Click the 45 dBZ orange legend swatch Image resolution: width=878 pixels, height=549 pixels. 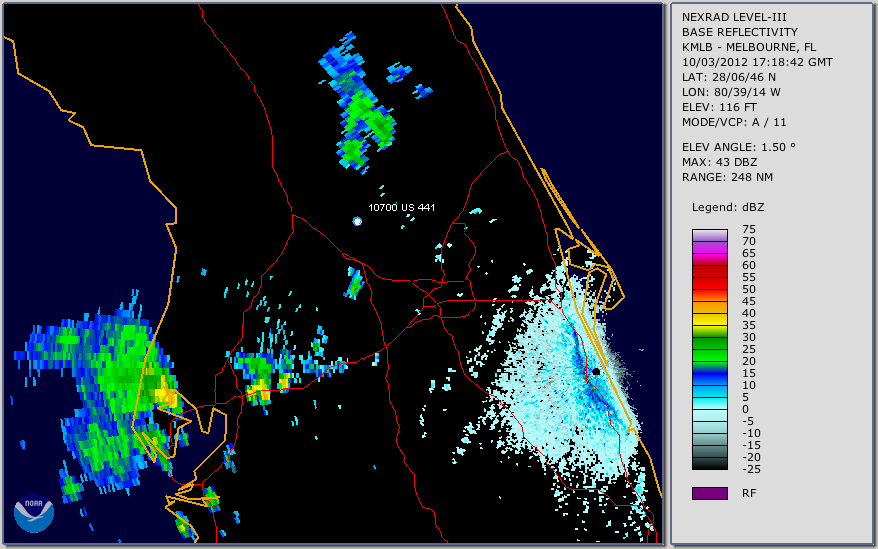pos(709,307)
